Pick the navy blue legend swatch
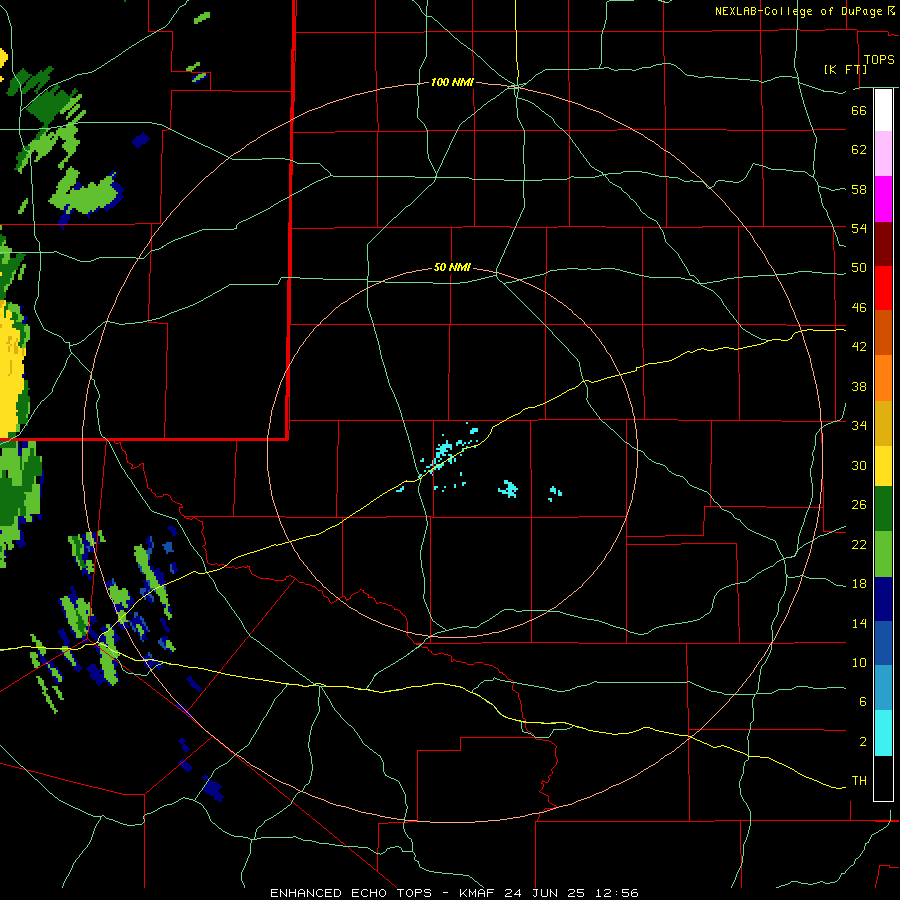This screenshot has width=900, height=900. [883, 599]
